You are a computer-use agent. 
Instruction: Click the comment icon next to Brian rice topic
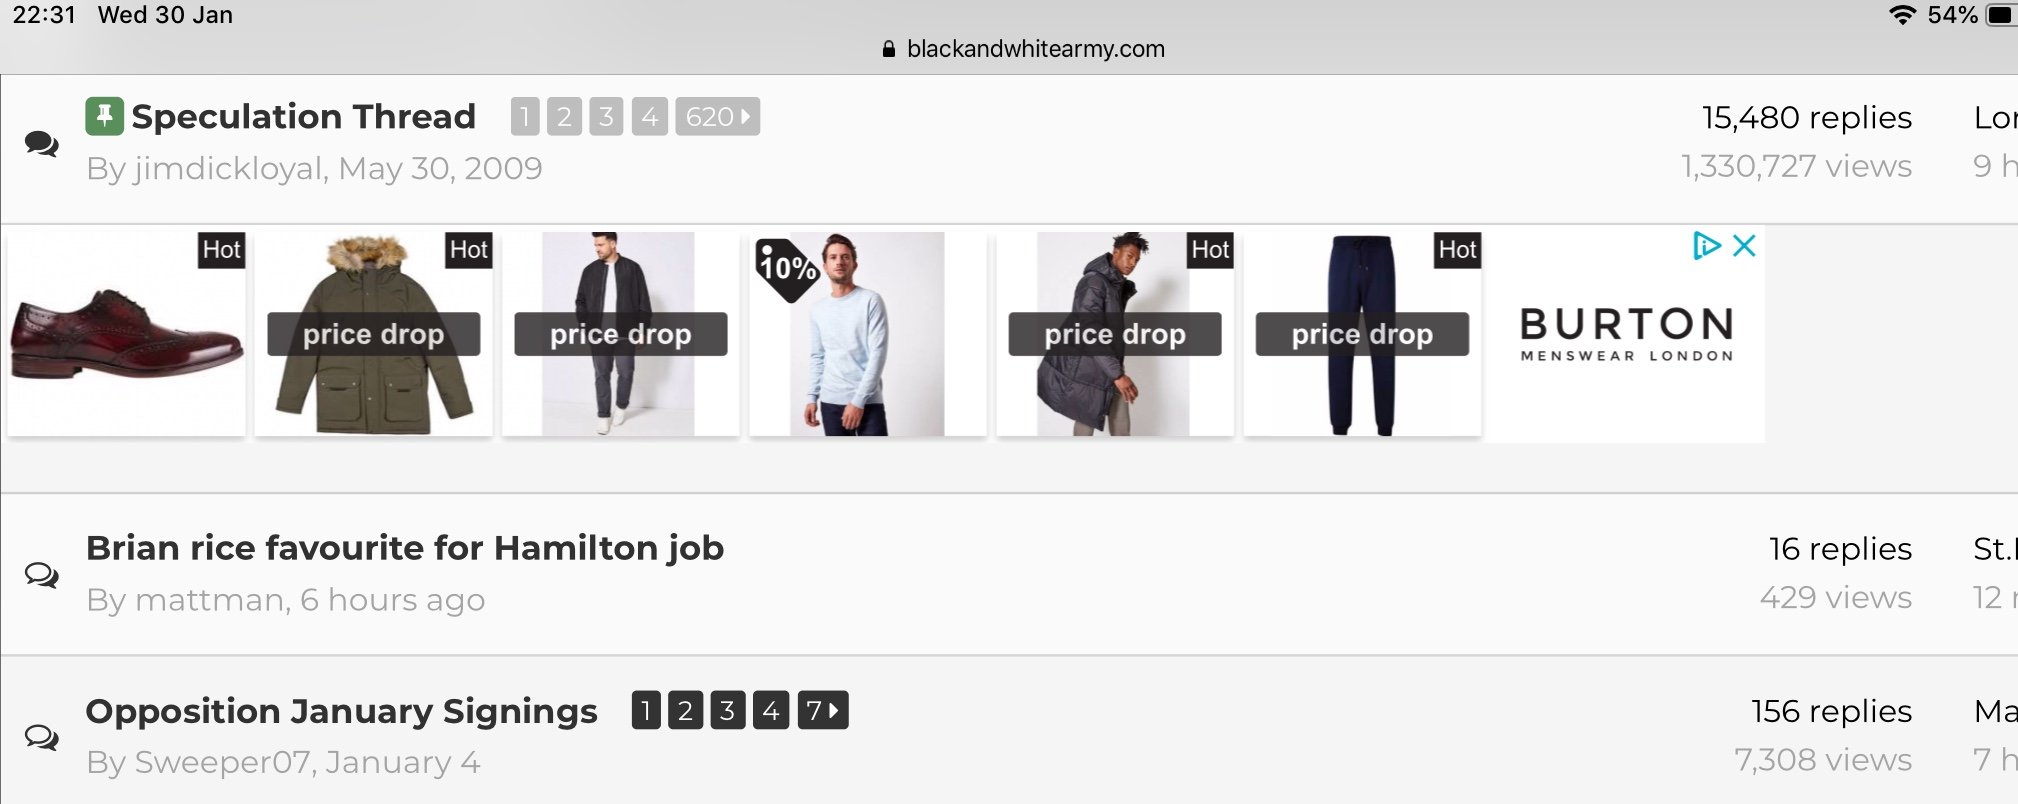coord(42,575)
